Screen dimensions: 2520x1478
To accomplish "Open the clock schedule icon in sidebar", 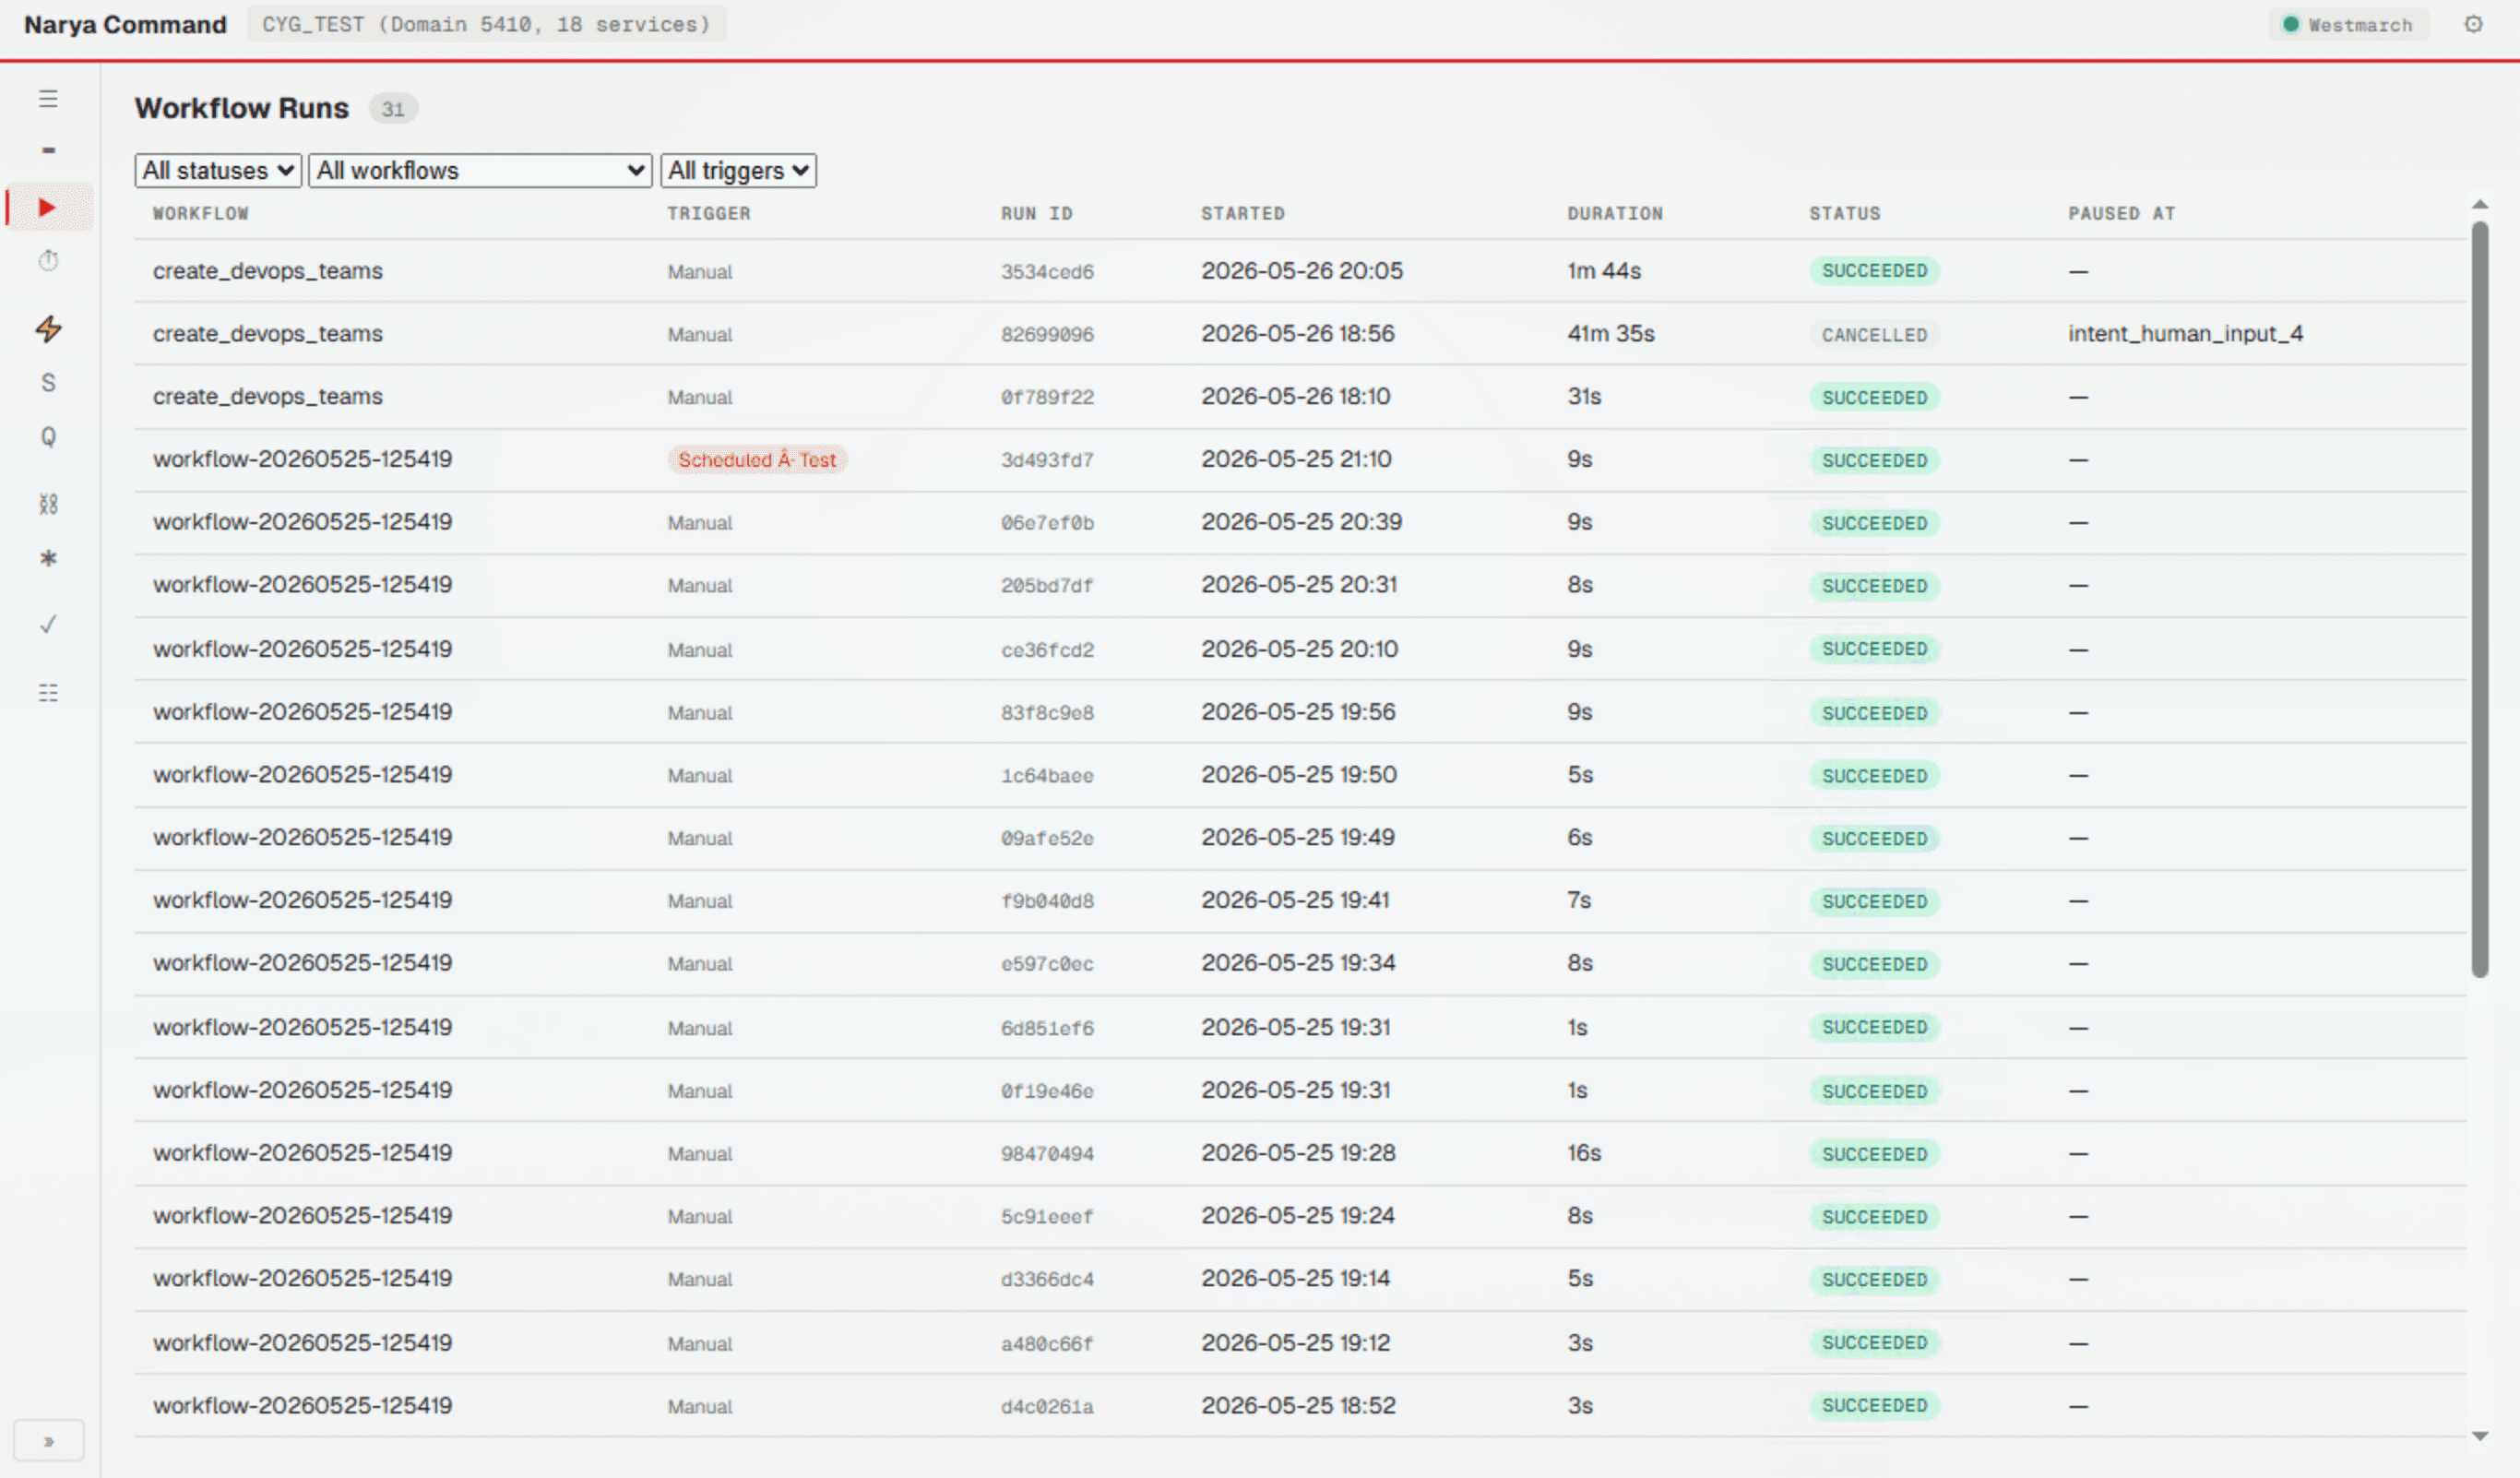I will click(48, 261).
